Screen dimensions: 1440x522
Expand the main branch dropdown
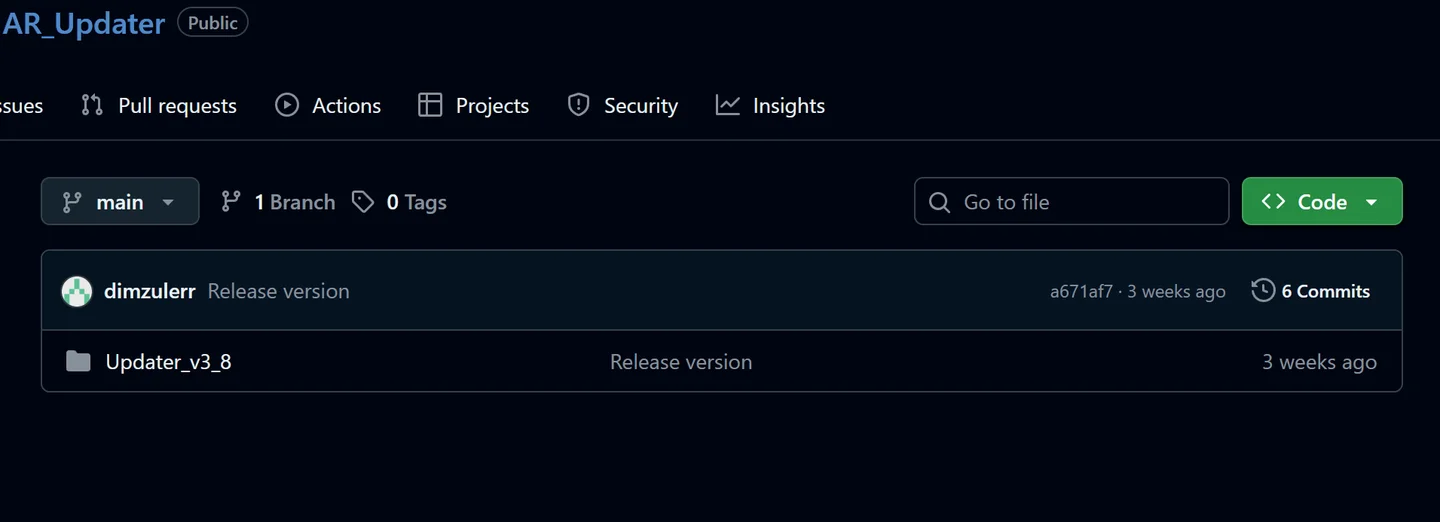coord(120,201)
